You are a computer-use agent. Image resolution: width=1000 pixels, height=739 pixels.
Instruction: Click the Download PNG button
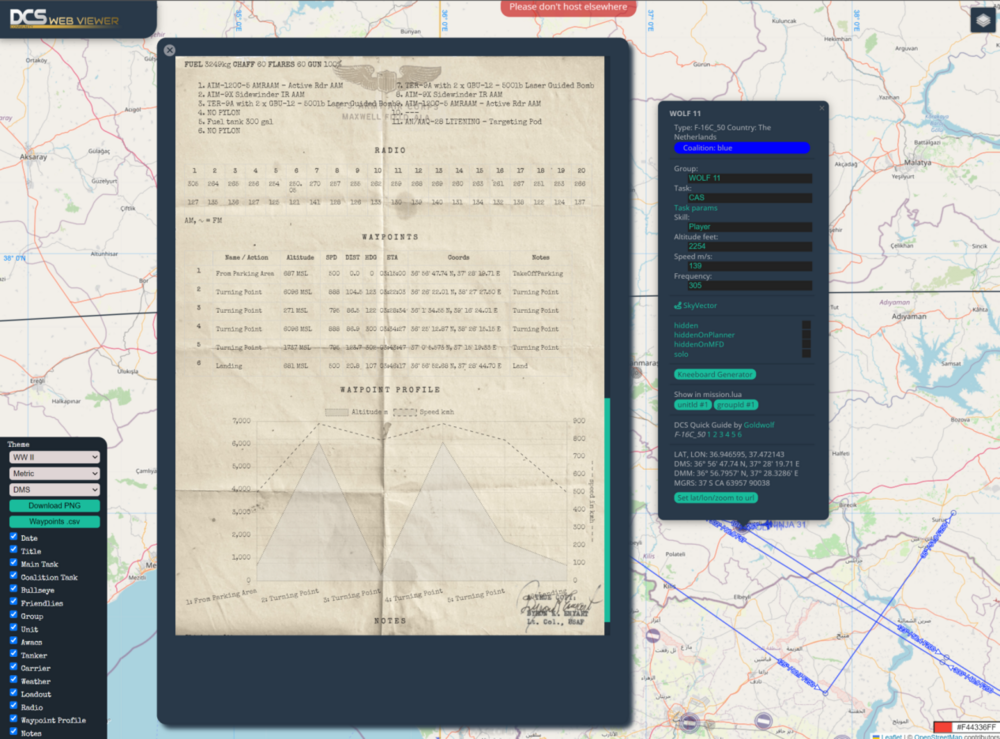(x=54, y=506)
